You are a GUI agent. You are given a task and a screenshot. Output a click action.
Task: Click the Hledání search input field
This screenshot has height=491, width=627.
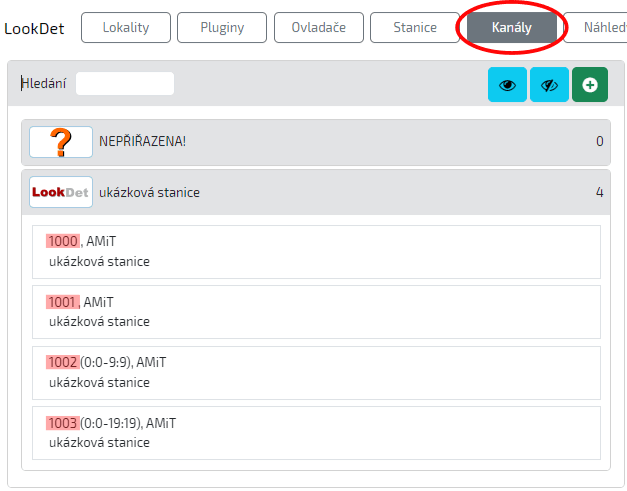pos(125,84)
